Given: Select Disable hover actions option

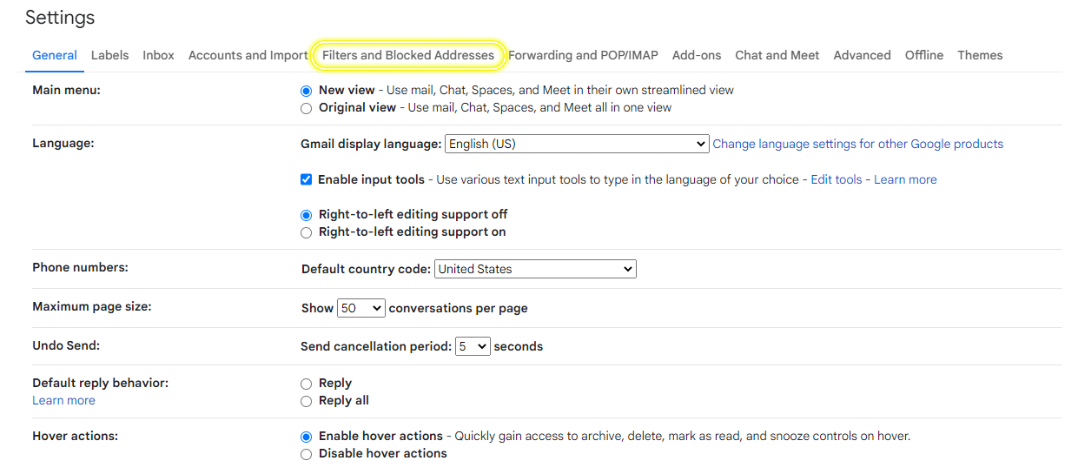Looking at the screenshot, I should 306,454.
